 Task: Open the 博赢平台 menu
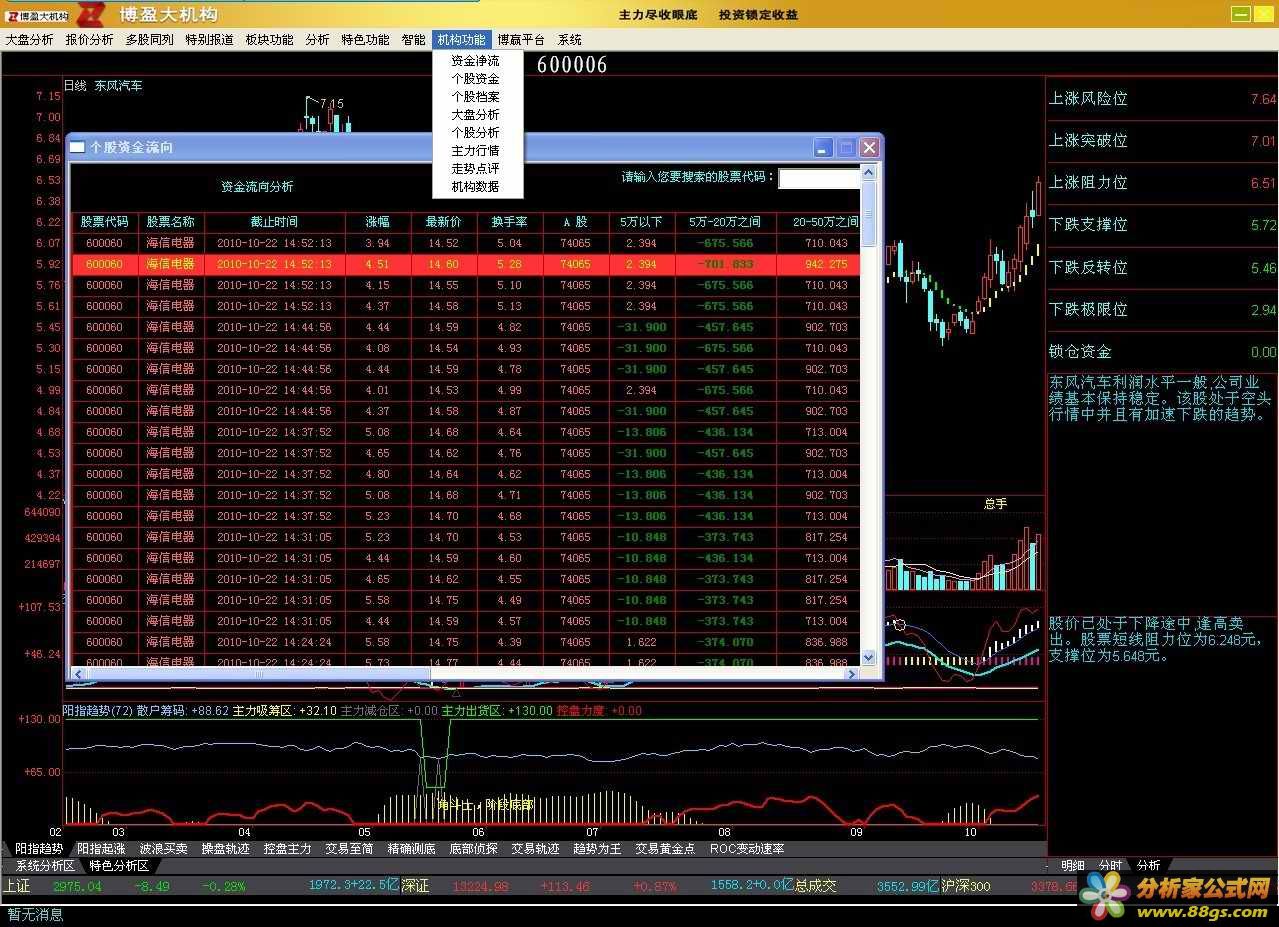pyautogui.click(x=522, y=40)
